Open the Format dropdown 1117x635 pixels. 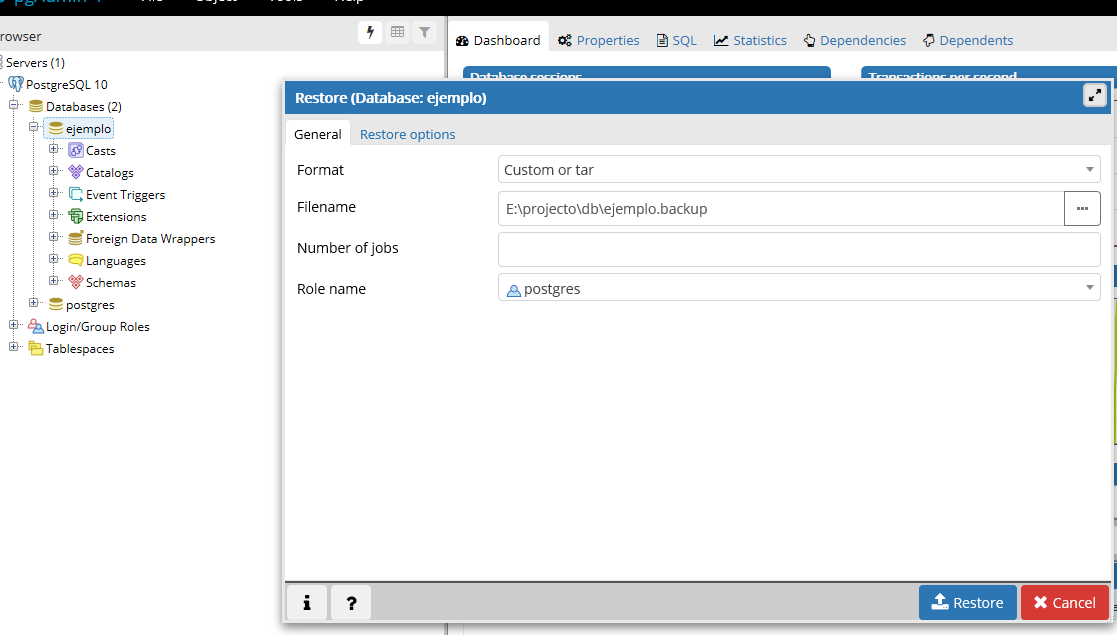click(x=798, y=170)
